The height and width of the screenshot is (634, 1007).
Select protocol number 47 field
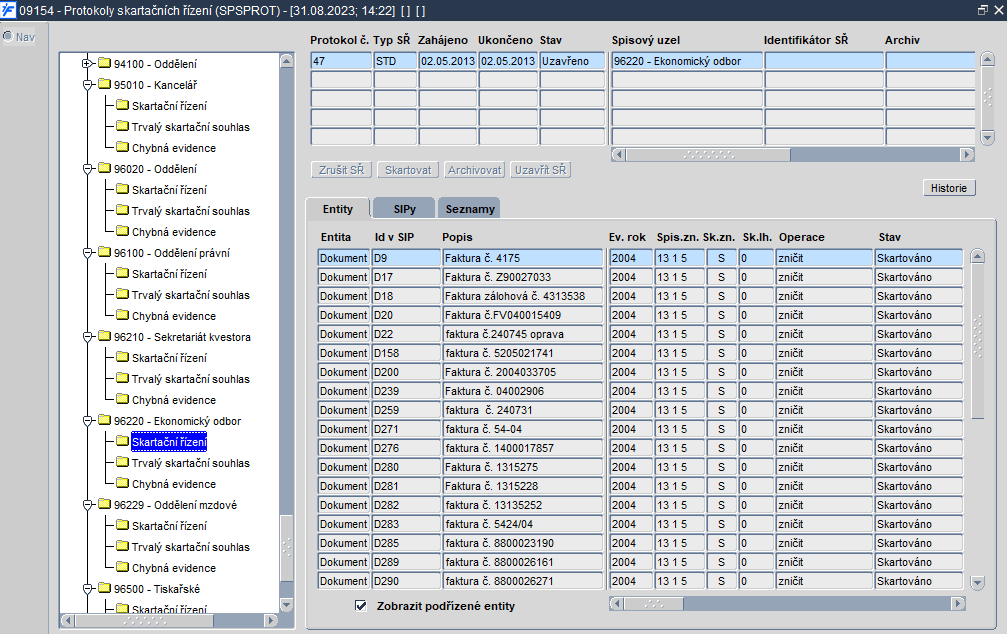[341, 61]
